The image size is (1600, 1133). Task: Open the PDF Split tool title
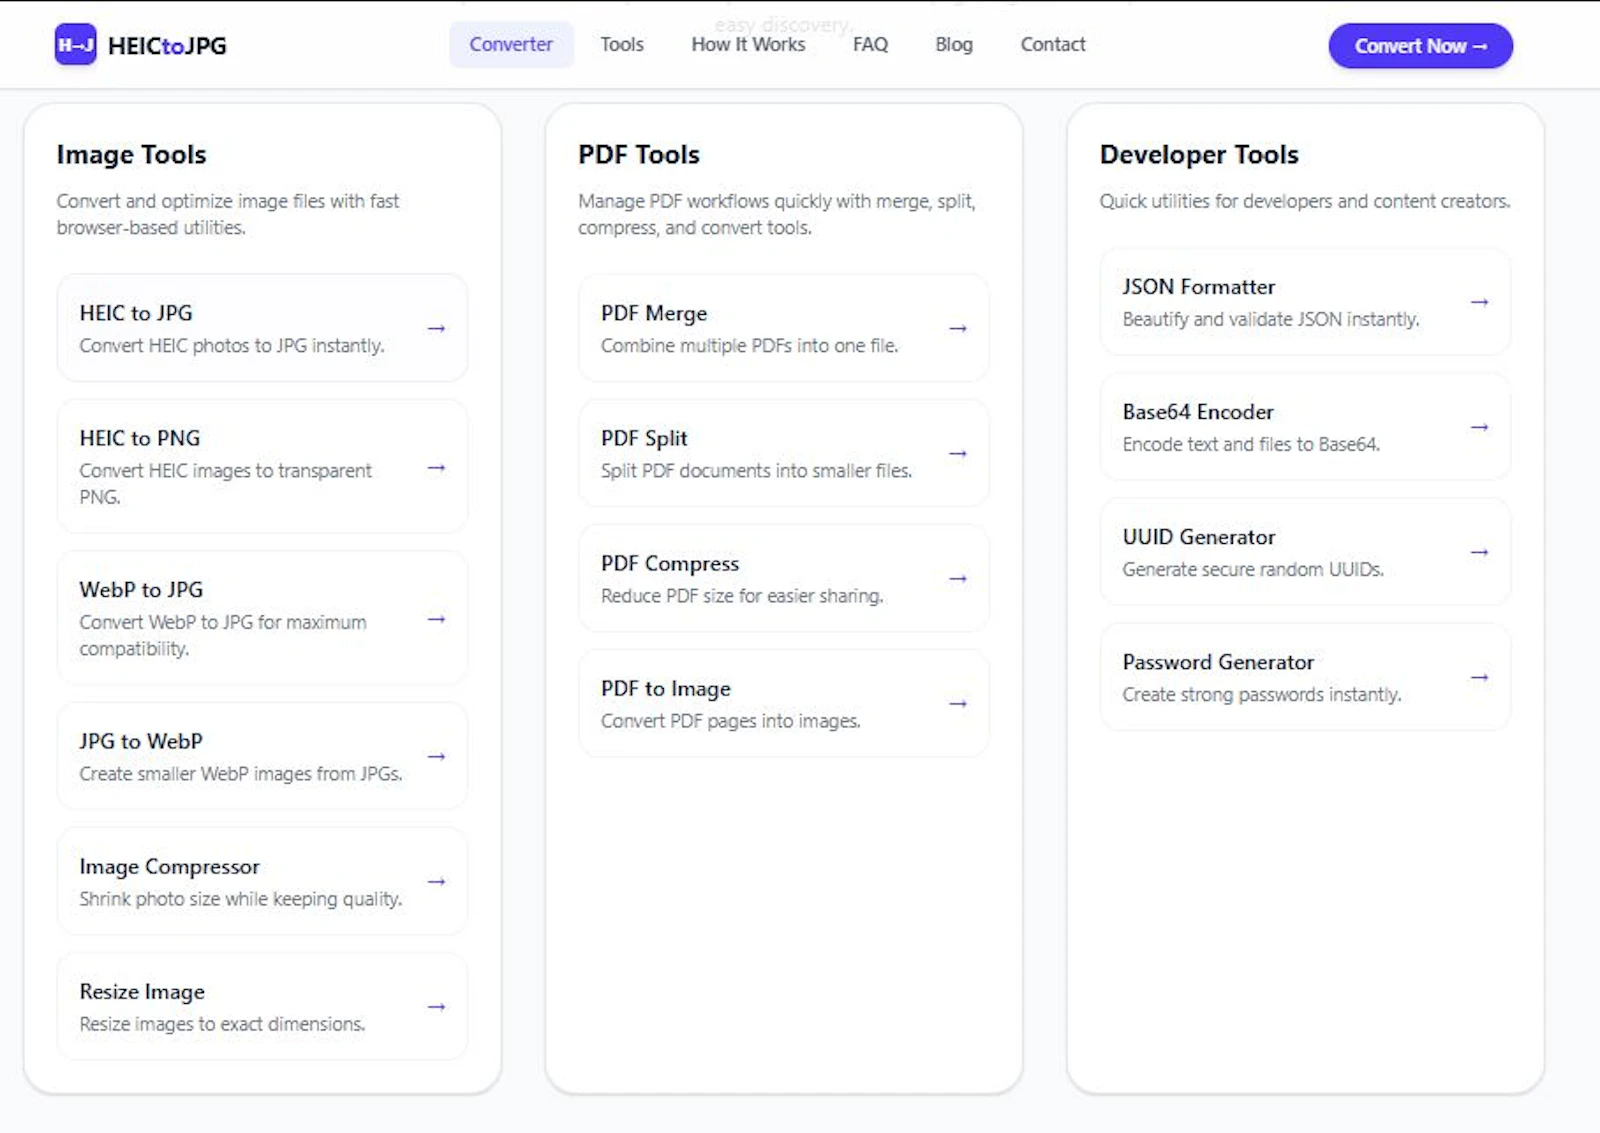tap(644, 438)
